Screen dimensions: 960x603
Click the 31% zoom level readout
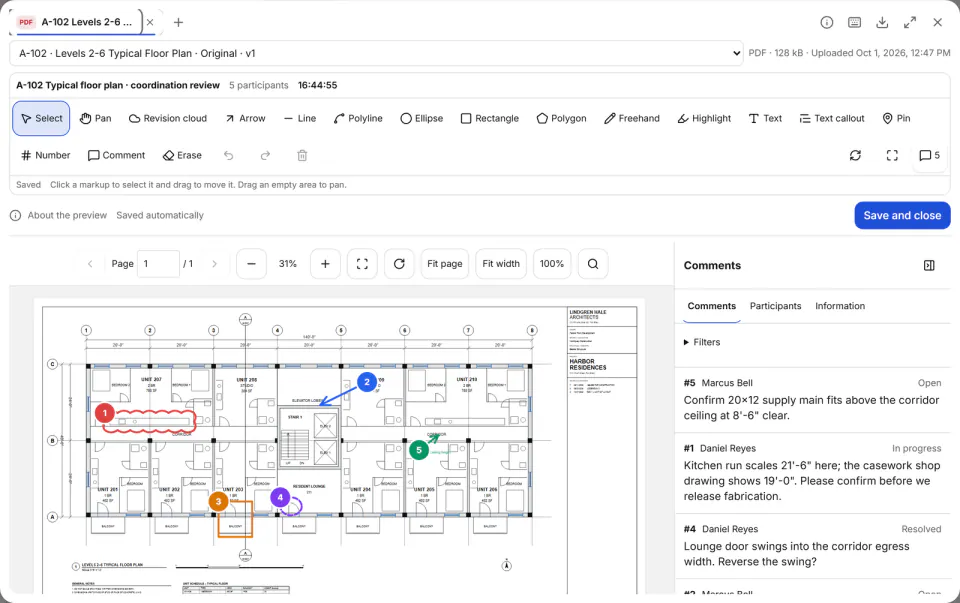pos(288,264)
